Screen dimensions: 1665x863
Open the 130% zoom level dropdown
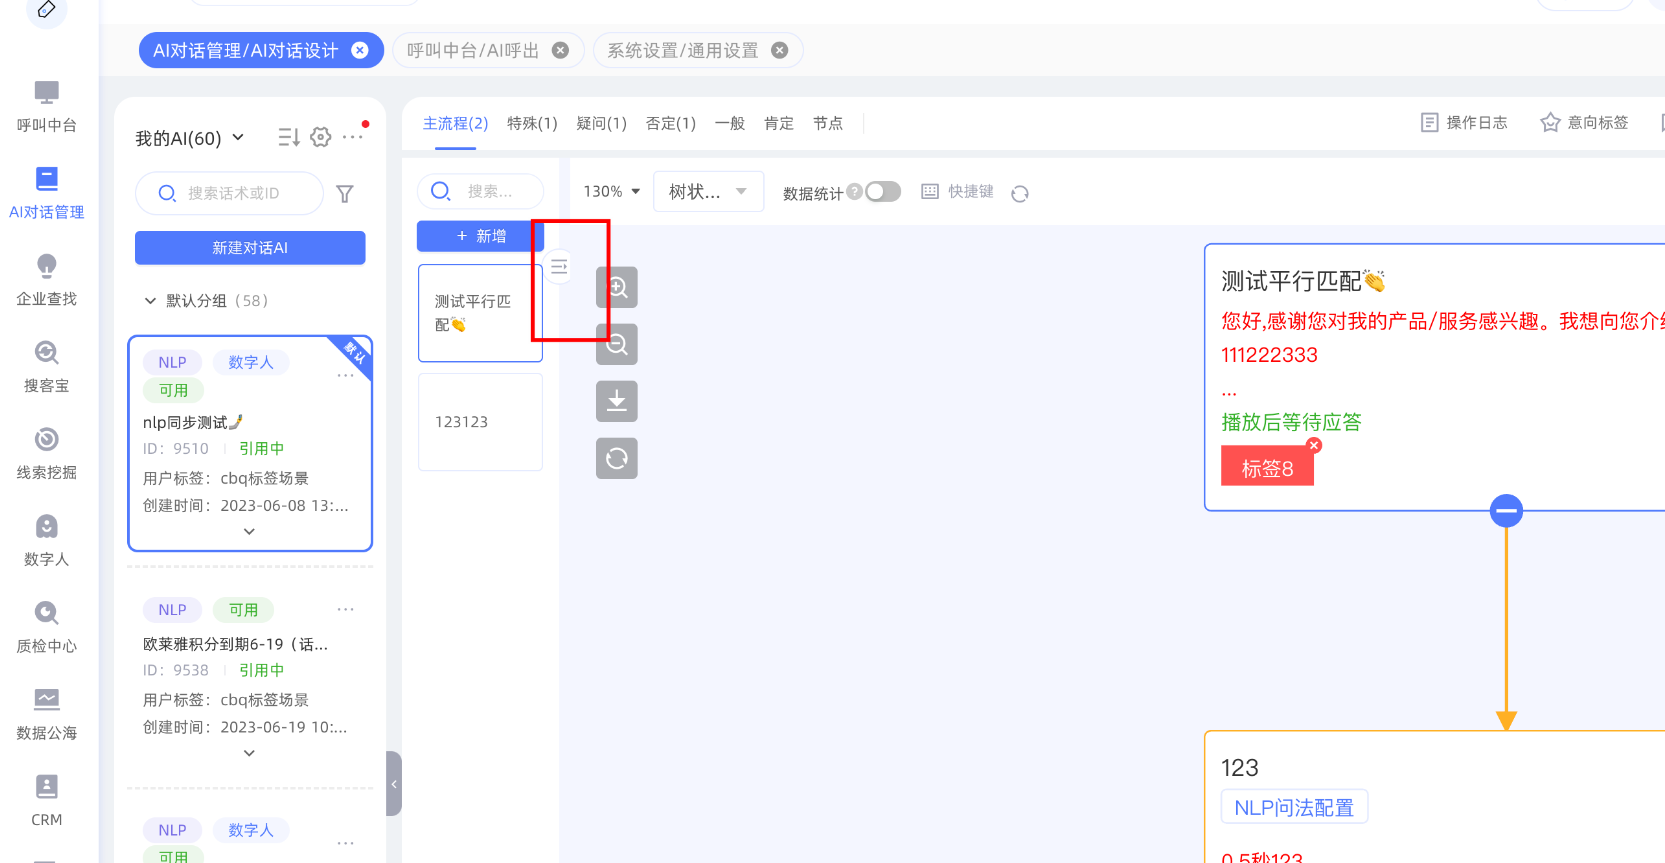[612, 192]
